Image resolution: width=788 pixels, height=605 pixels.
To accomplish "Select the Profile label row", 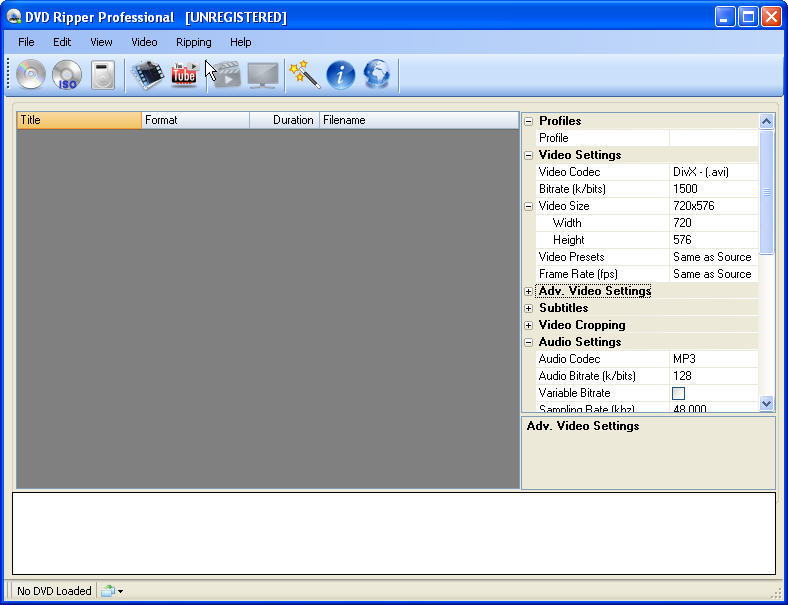I will tap(554, 138).
